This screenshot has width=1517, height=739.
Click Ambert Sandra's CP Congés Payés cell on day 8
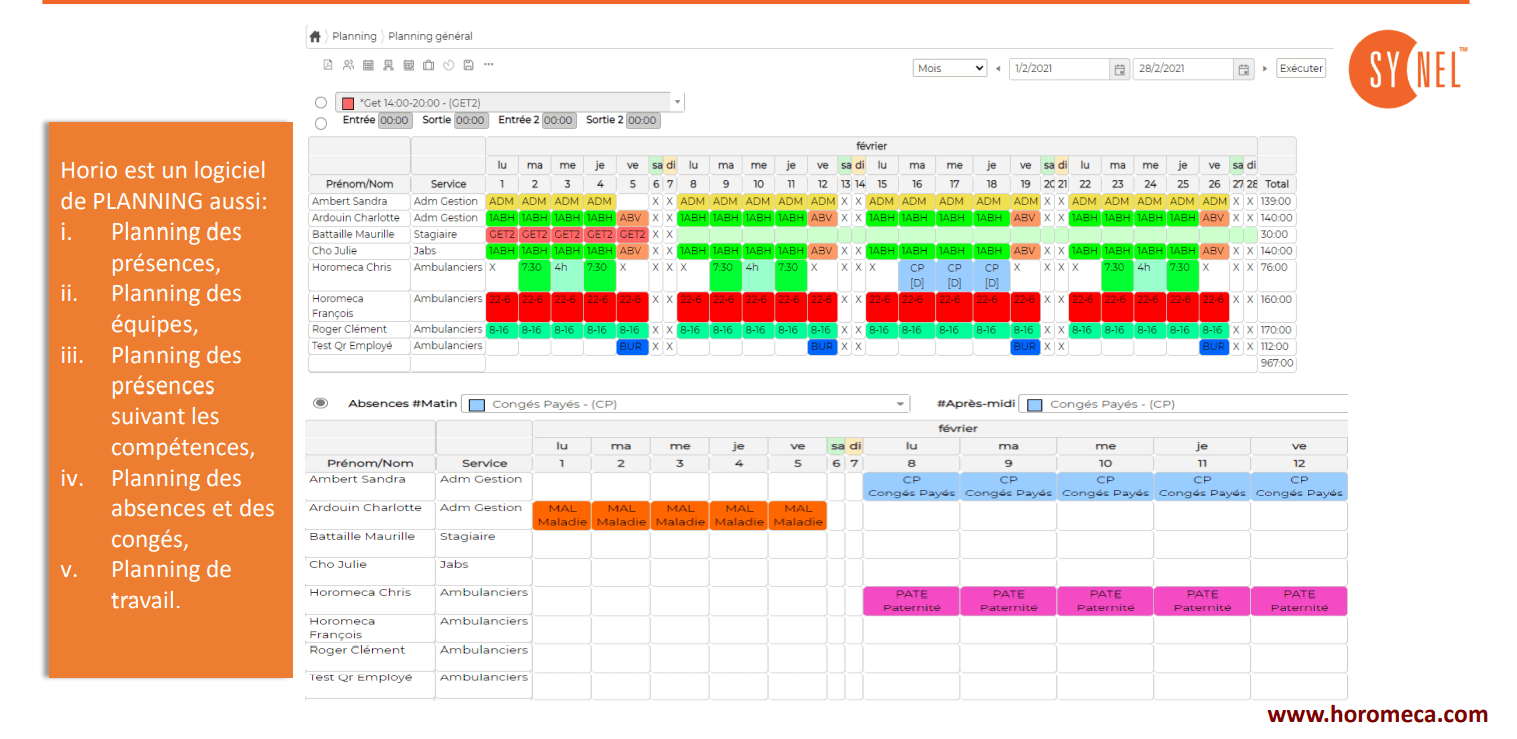[911, 486]
